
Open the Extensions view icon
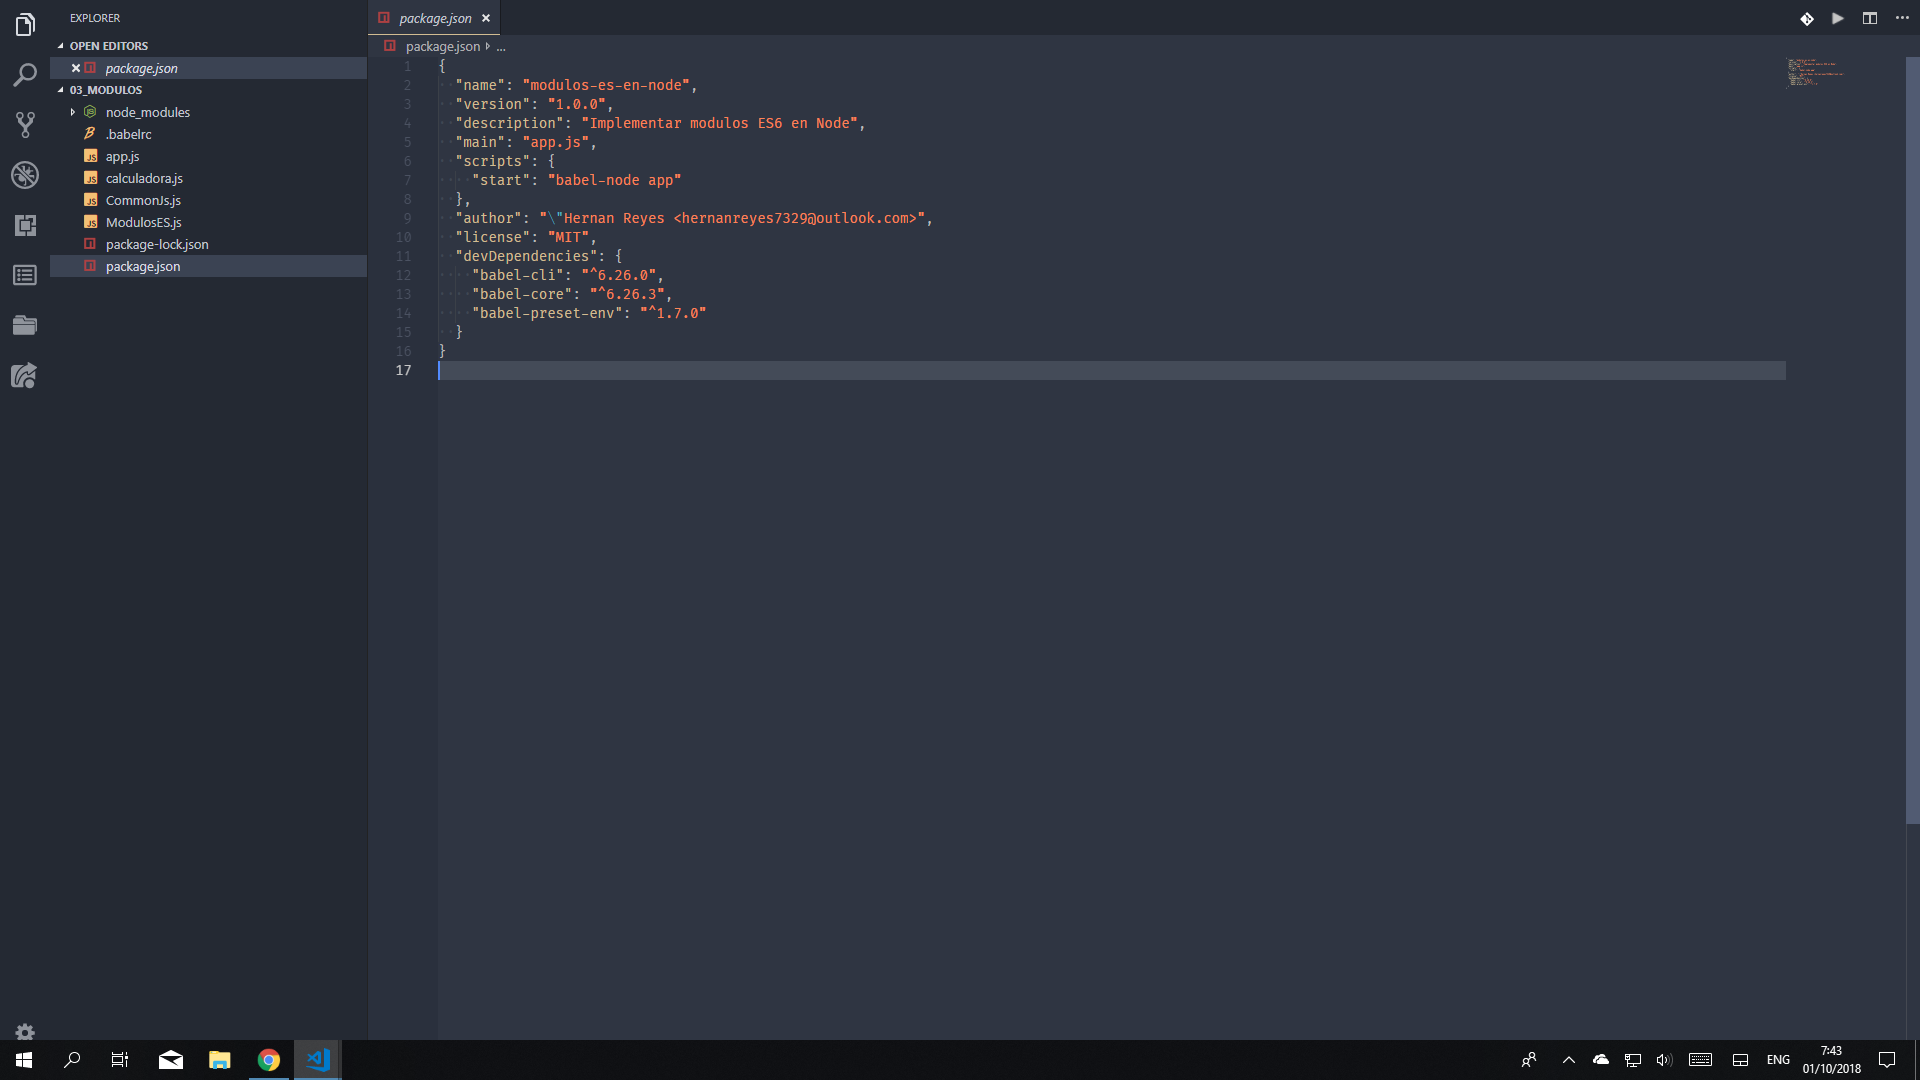(25, 225)
